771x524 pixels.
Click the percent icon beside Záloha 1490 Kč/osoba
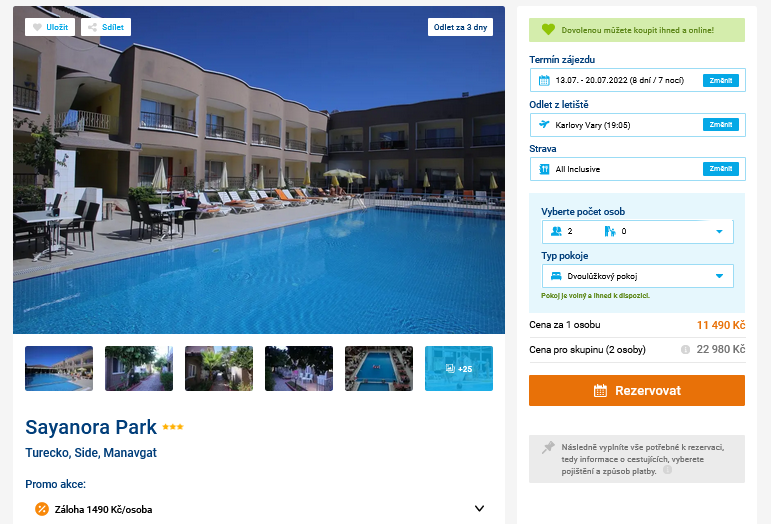[42, 509]
